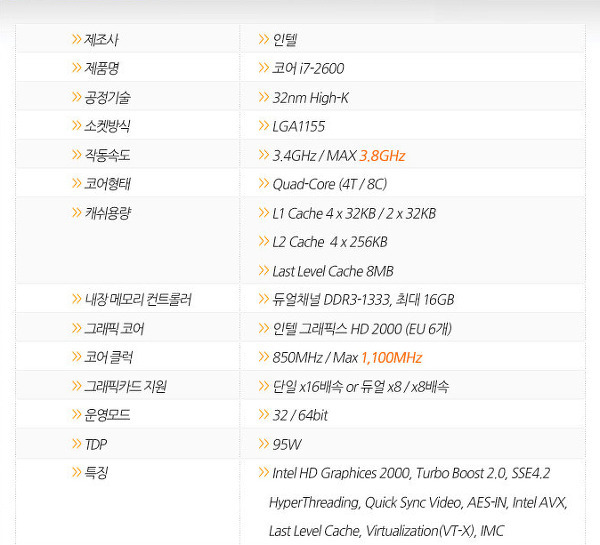
Task: Click the orange 1,100MHz max clock
Action: tap(391, 357)
